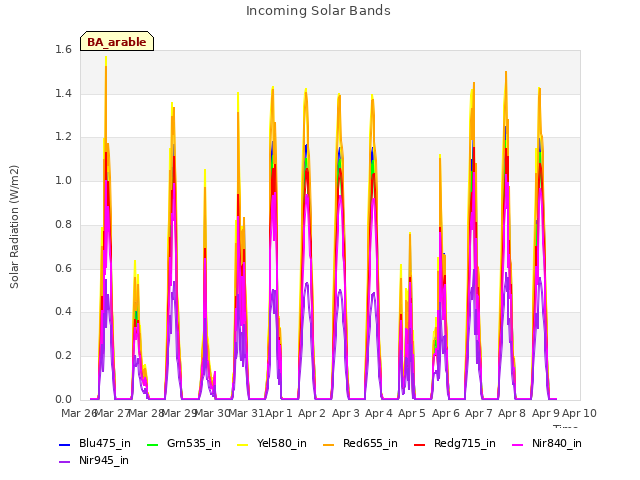Click the Apr 2 x-axis date label
This screenshot has width=640, height=480.
(x=312, y=413)
